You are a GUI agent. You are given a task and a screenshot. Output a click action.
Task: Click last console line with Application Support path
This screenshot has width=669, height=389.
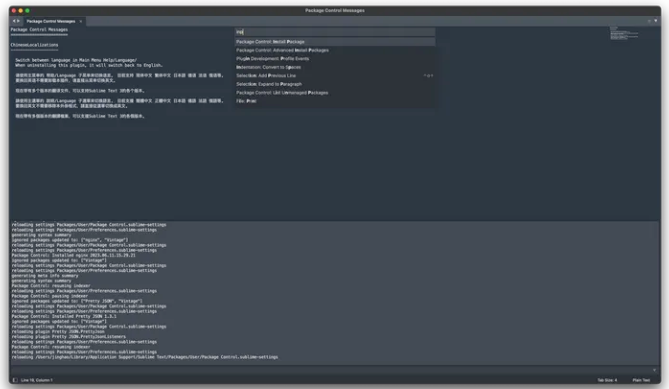coord(145,357)
